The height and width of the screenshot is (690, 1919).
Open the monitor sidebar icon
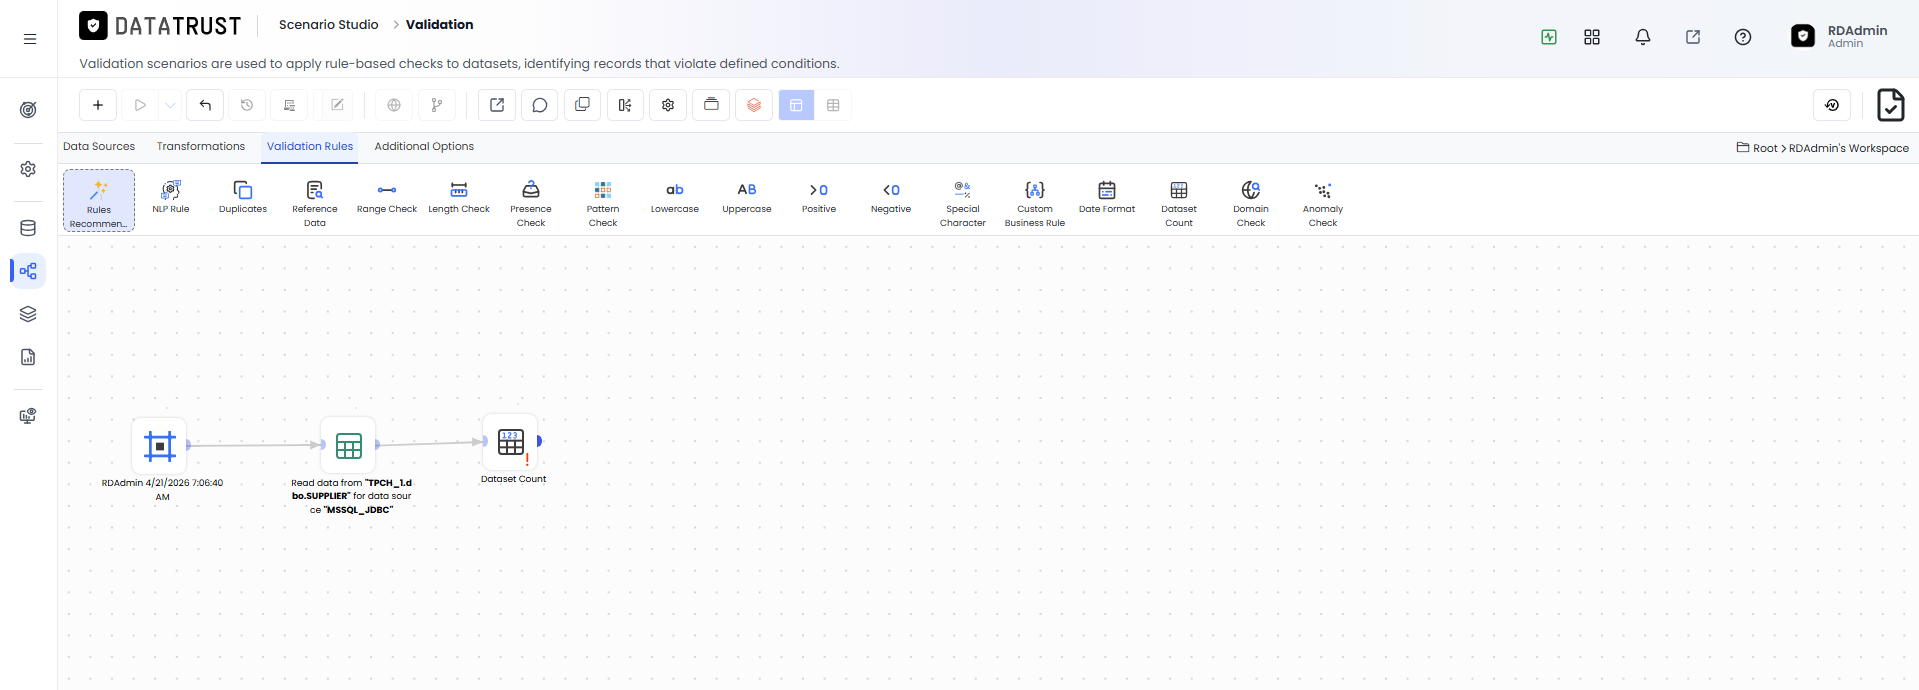coord(28,416)
